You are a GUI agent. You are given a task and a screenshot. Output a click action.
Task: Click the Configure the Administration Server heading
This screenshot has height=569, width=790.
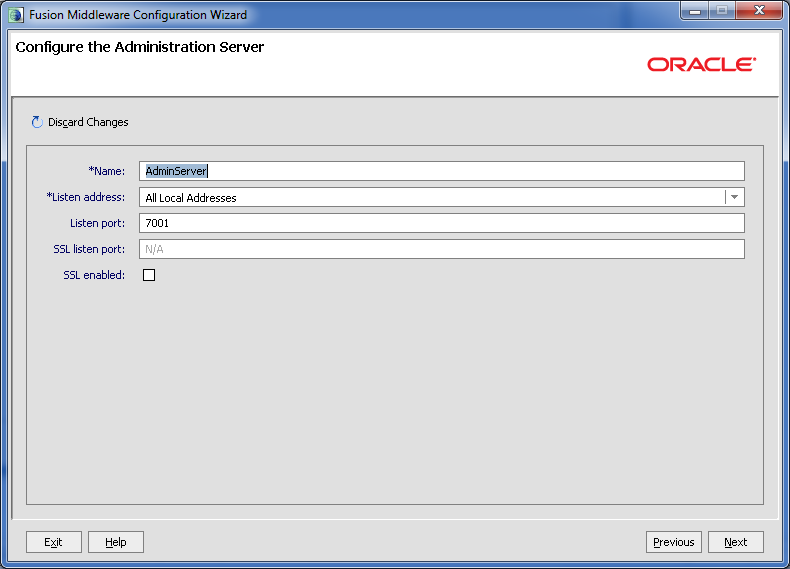coord(140,47)
